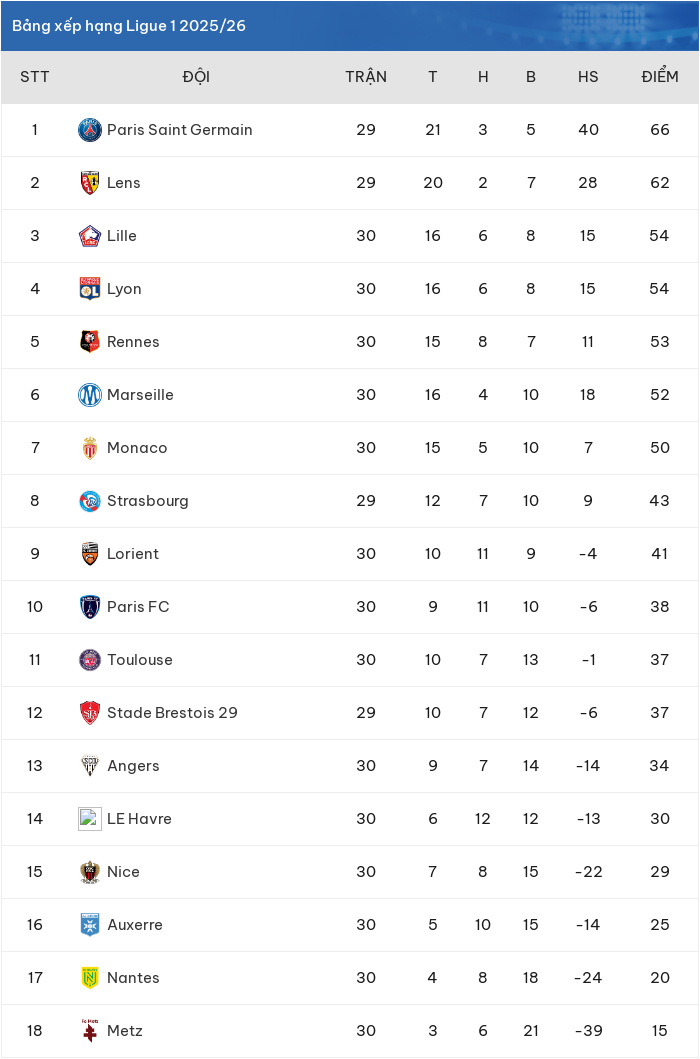The image size is (700, 1059).
Task: Open the Toulouse team name
Action: [140, 660]
